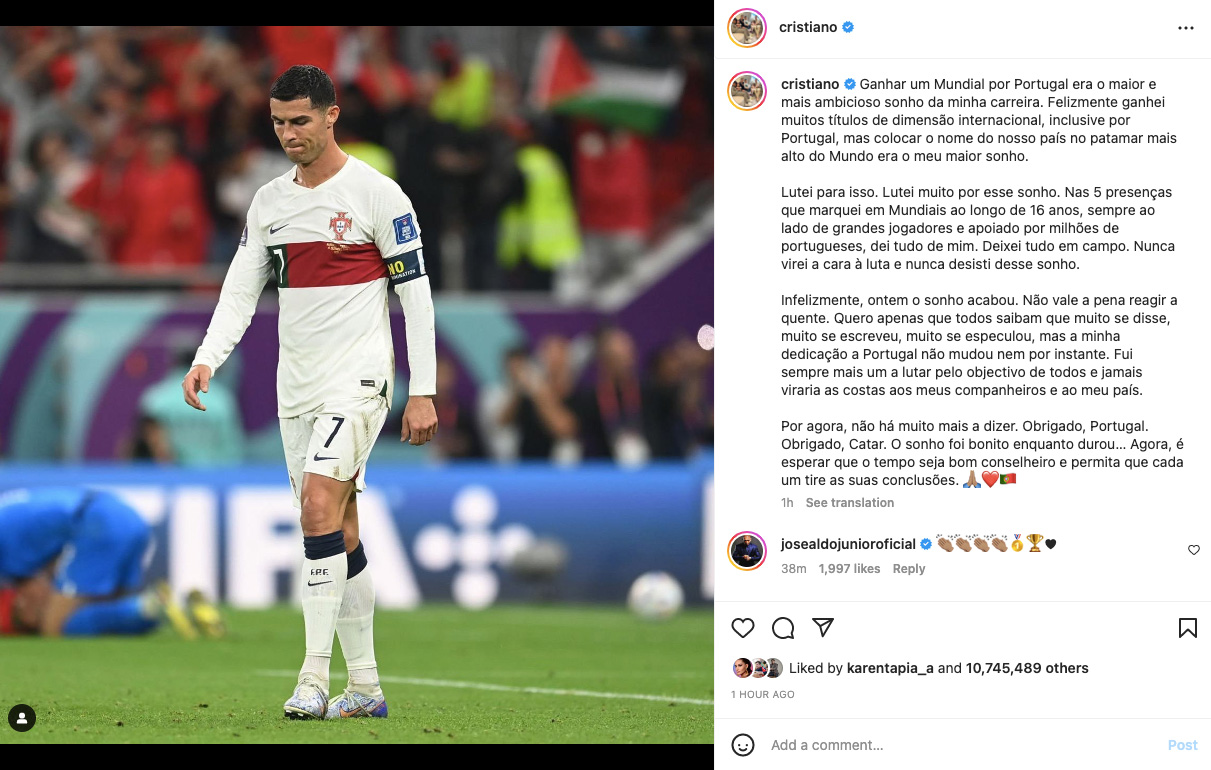
Task: Open josealdojunioroficial's profile link
Action: pos(848,544)
